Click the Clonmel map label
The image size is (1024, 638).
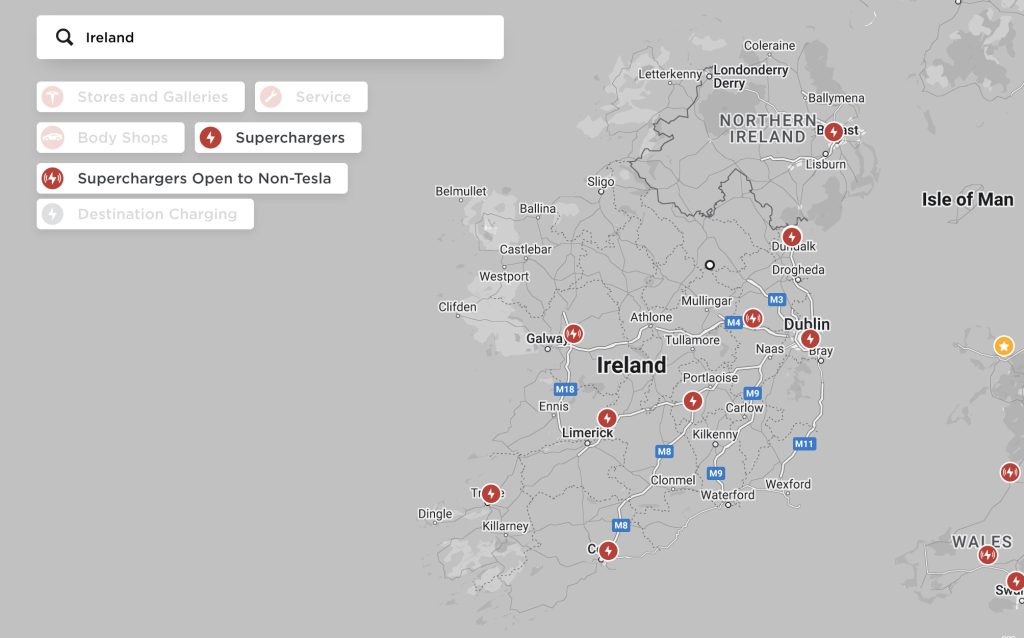pyautogui.click(x=673, y=480)
